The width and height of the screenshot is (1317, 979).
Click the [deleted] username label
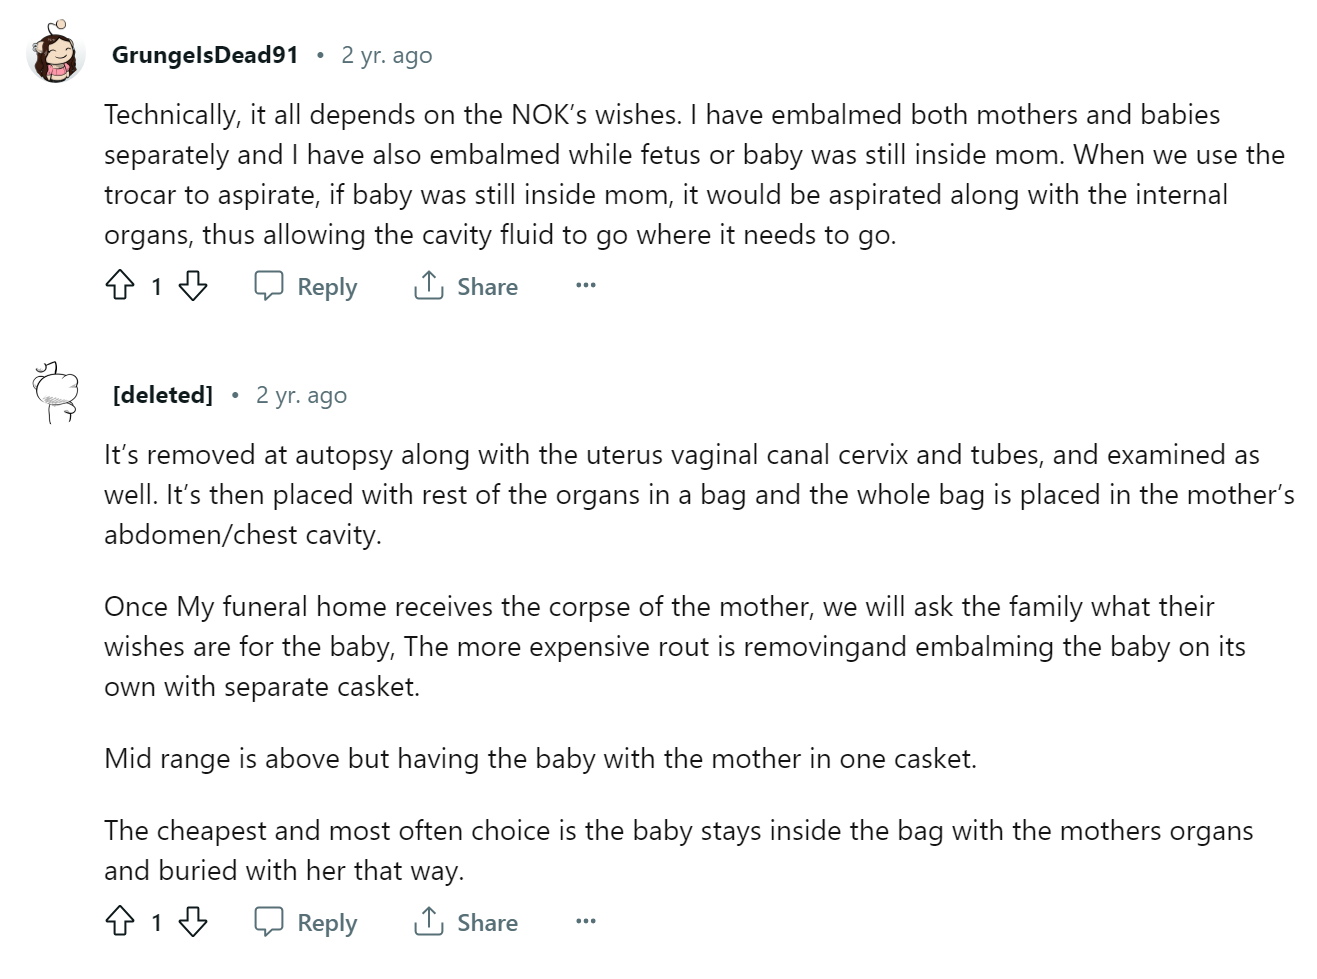point(163,395)
